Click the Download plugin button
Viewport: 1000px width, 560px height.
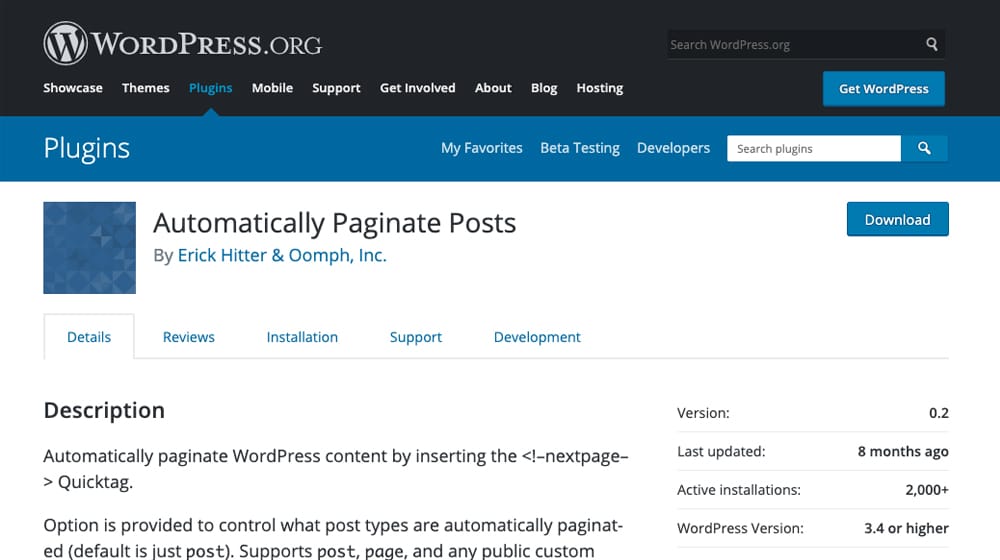[x=897, y=219]
